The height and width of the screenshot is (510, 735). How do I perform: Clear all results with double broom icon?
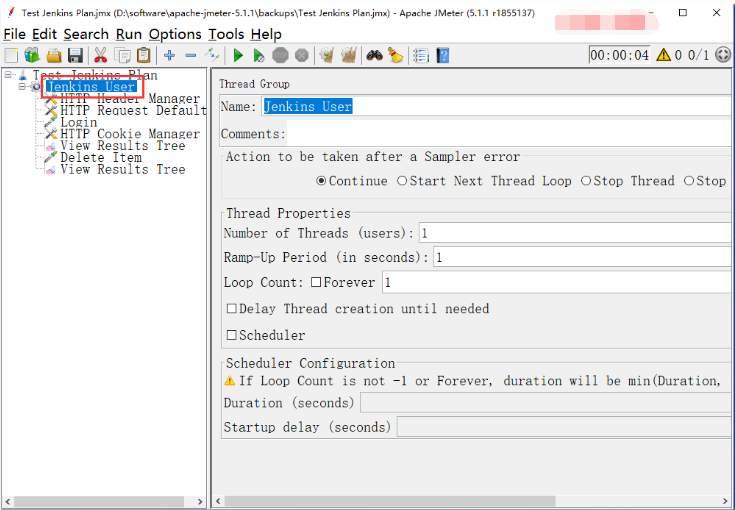coord(348,55)
